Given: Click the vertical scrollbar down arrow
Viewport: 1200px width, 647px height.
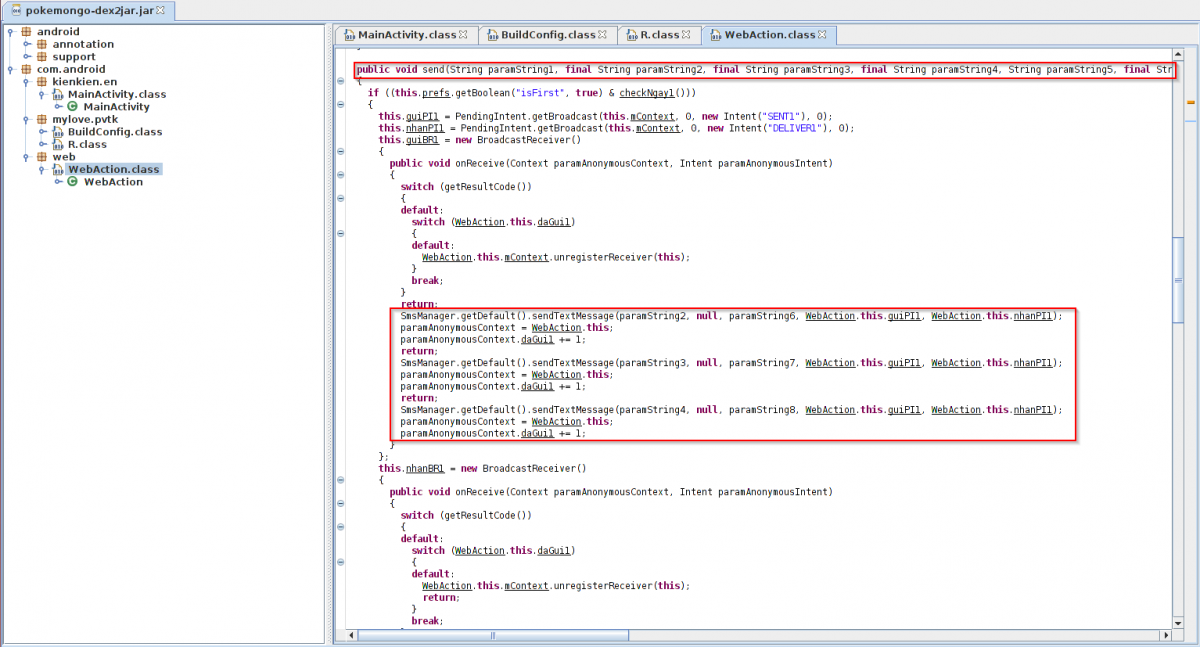Looking at the screenshot, I should [x=1179, y=621].
